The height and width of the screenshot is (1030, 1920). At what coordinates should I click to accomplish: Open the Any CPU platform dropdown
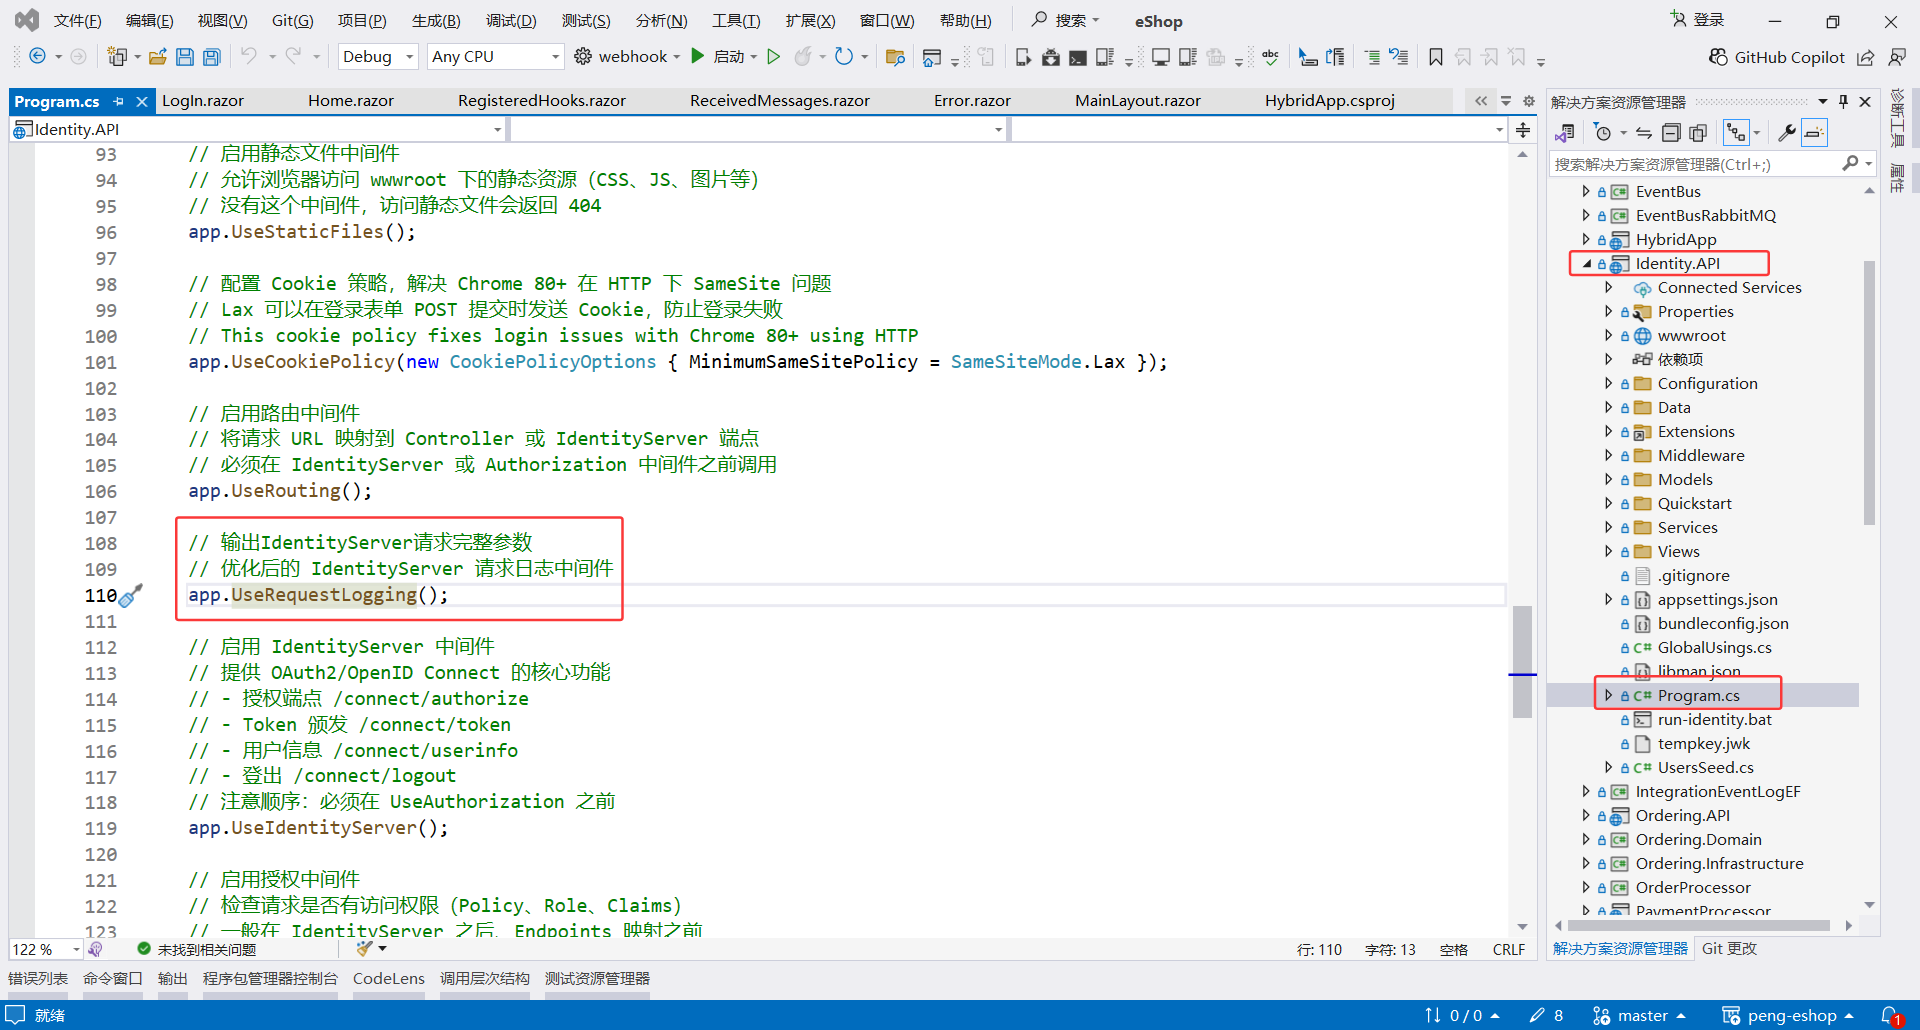(496, 57)
